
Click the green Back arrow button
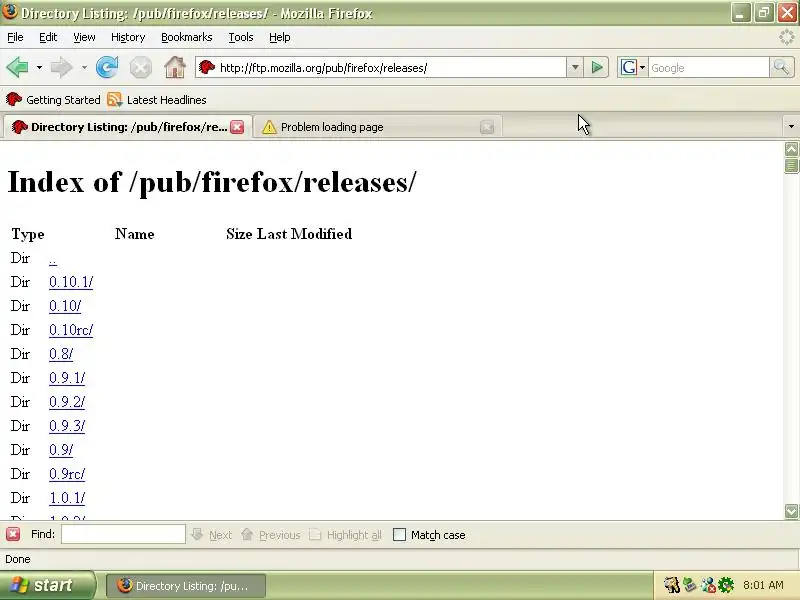coord(17,67)
